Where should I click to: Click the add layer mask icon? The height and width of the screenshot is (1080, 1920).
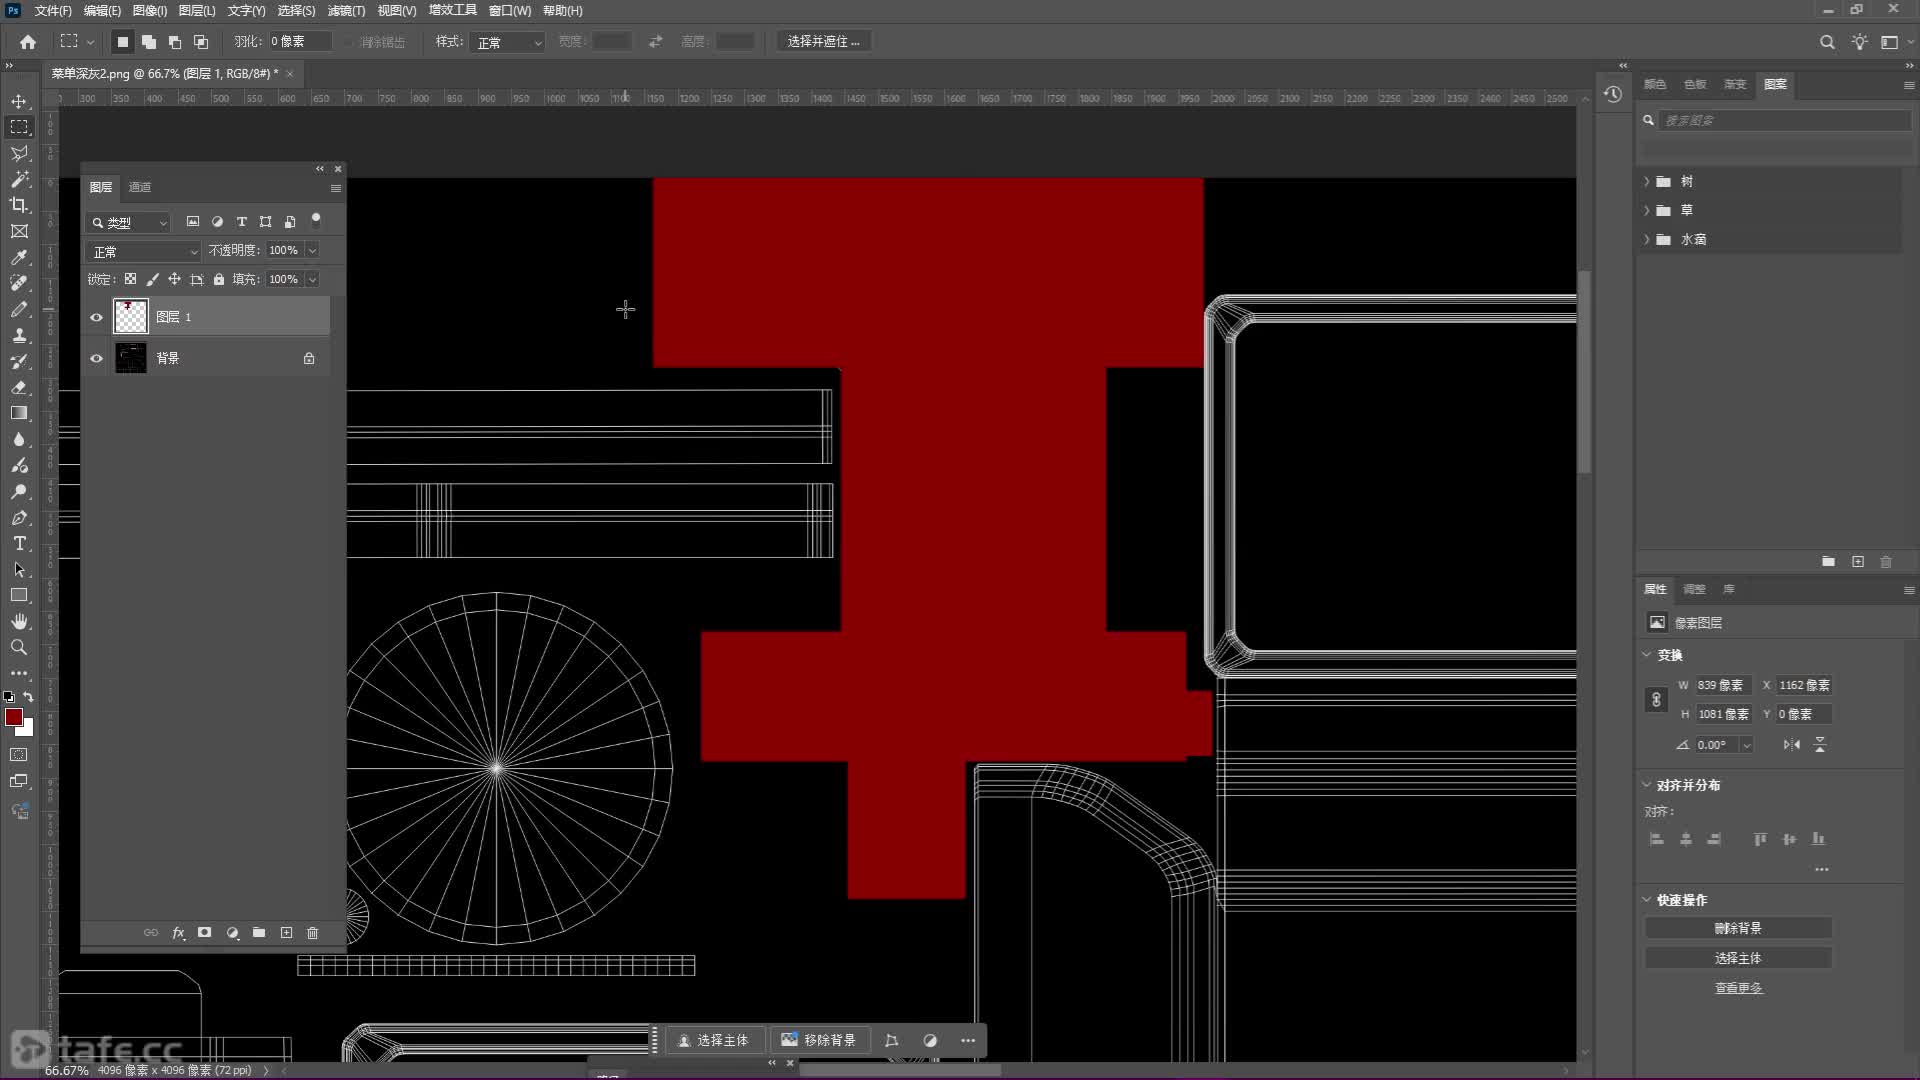(x=204, y=932)
